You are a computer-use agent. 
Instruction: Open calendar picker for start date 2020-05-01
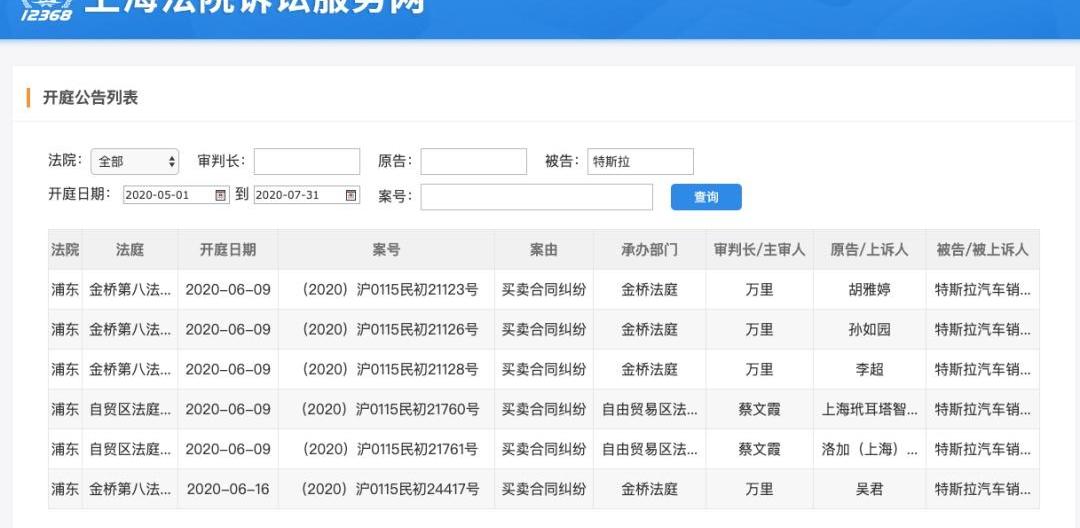220,195
